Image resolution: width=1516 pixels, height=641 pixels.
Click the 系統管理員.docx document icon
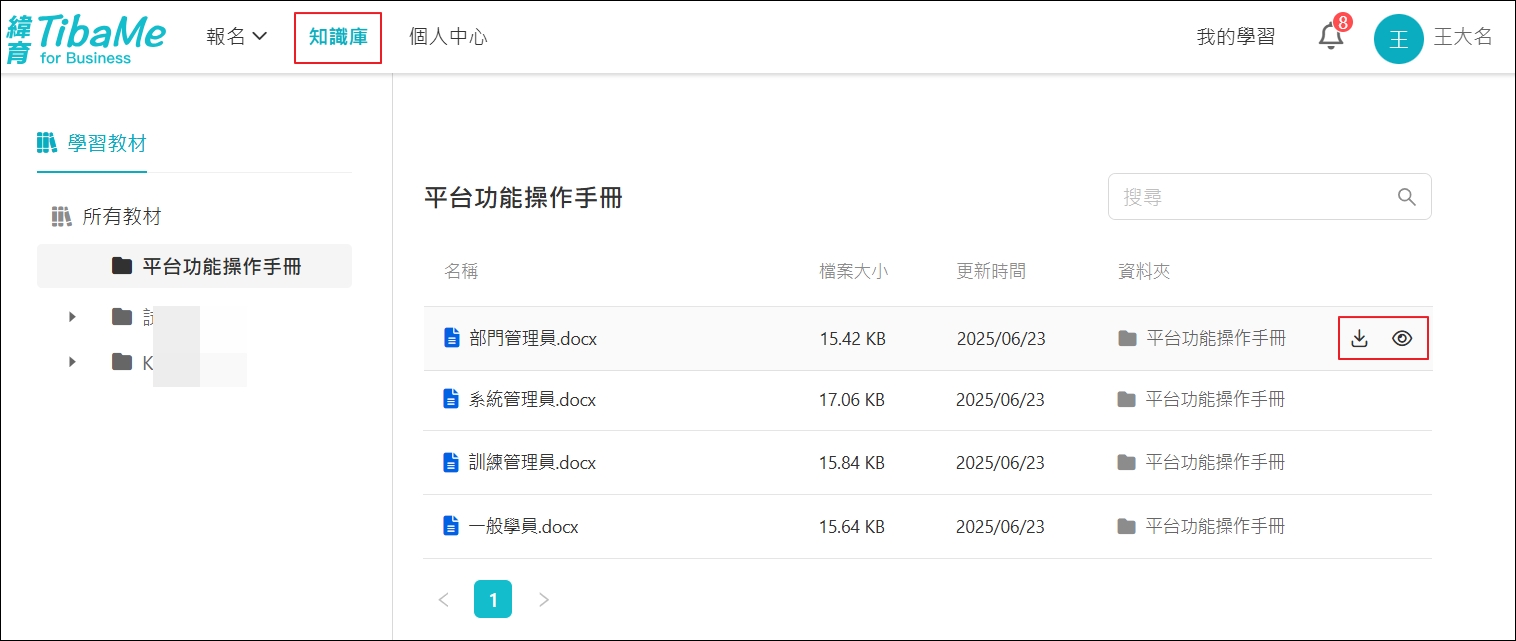[452, 400]
